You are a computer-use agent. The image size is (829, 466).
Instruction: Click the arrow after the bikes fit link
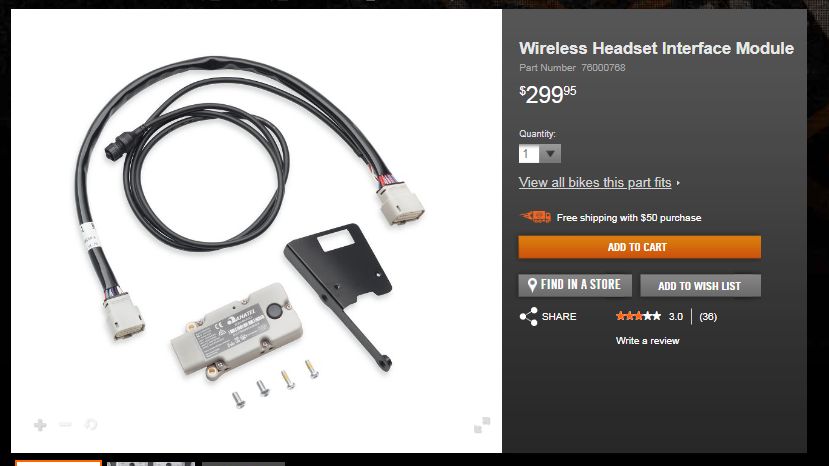pos(678,183)
